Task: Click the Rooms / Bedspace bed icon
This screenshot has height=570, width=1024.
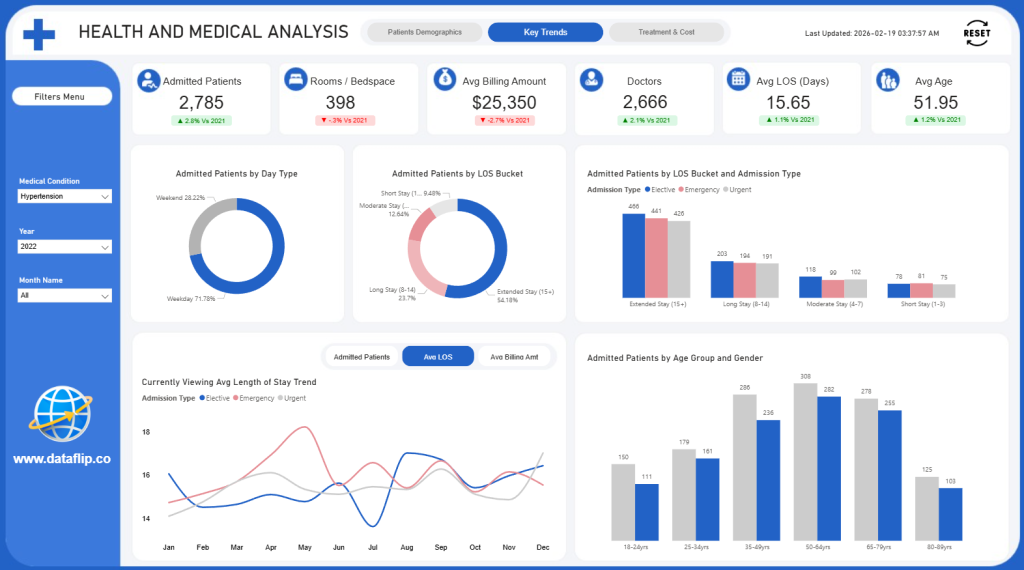Action: click(x=295, y=80)
